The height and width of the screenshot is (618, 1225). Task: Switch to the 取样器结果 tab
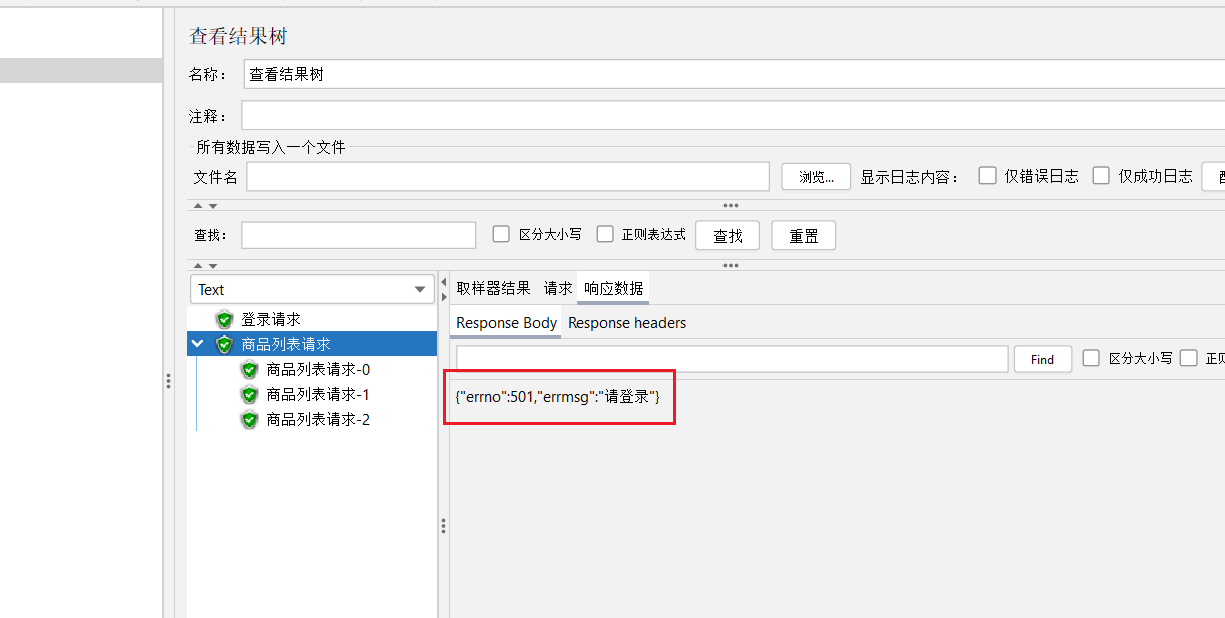pos(493,289)
